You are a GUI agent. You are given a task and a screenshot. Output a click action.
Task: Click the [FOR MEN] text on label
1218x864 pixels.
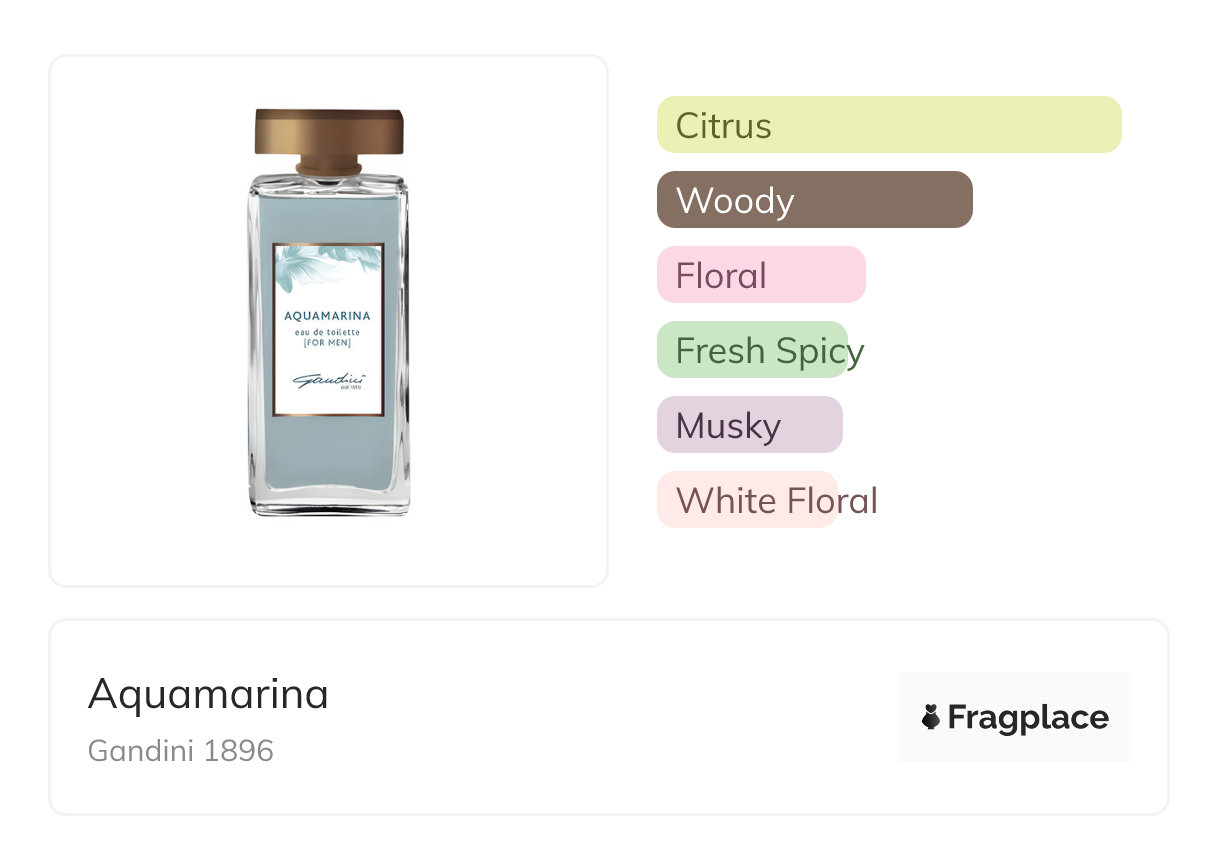[x=328, y=343]
